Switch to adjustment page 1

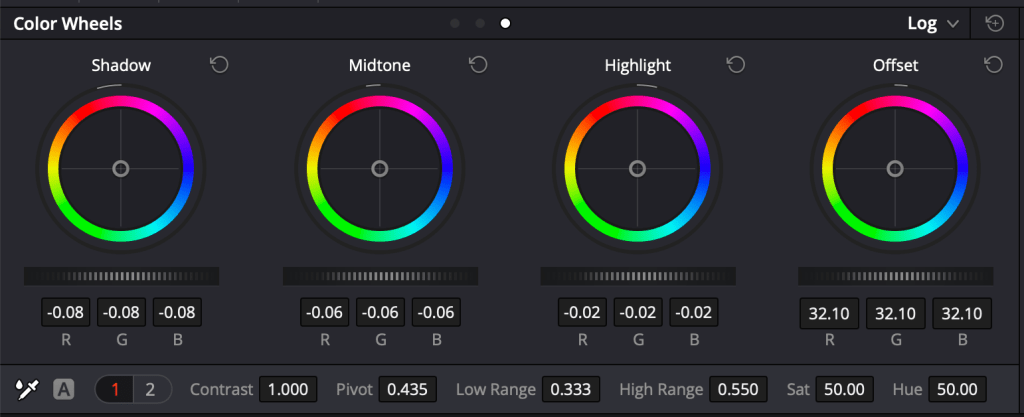[115, 390]
